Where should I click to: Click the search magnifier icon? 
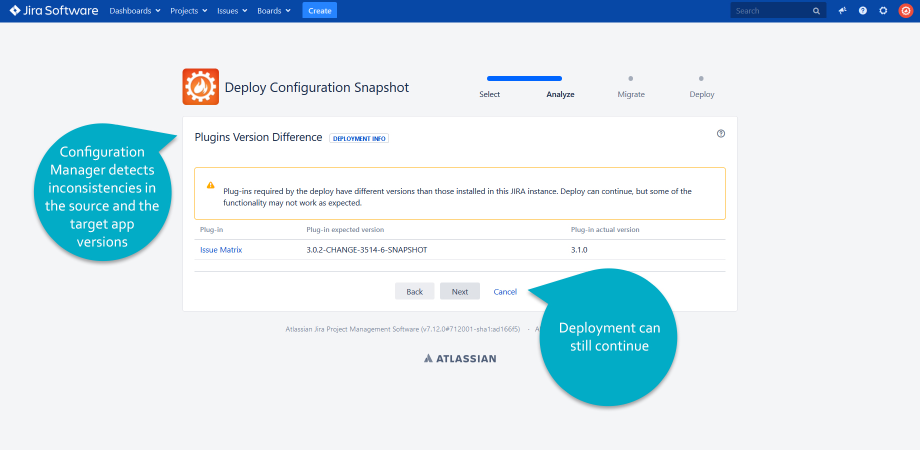[816, 11]
